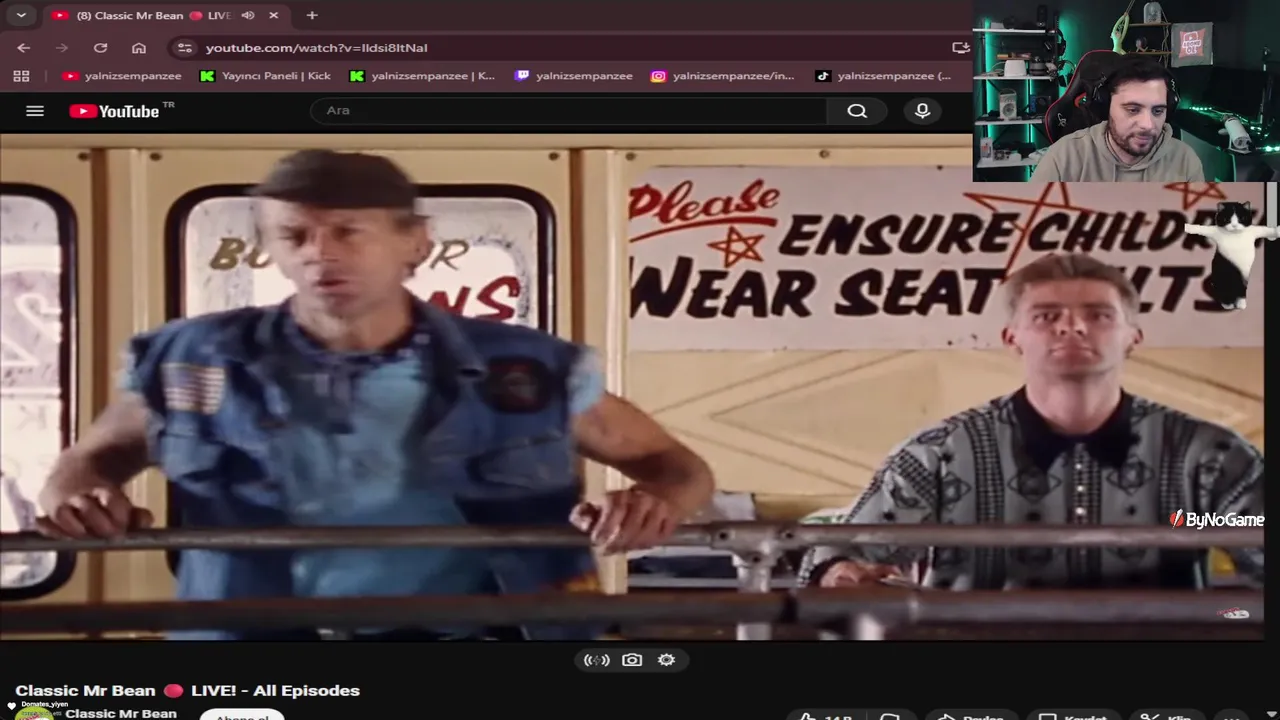1280x720 pixels.
Task: Start voice search with microphone icon
Action: coord(922,111)
